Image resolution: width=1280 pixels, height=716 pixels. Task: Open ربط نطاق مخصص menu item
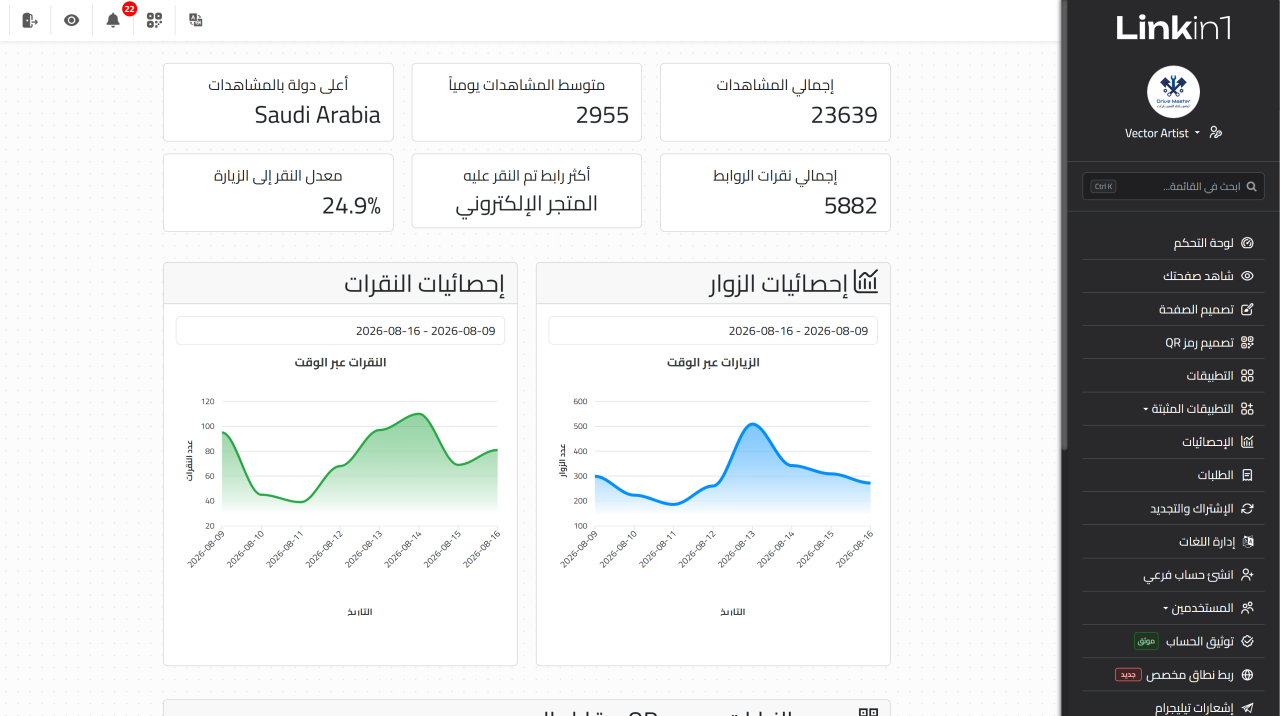[1173, 674]
